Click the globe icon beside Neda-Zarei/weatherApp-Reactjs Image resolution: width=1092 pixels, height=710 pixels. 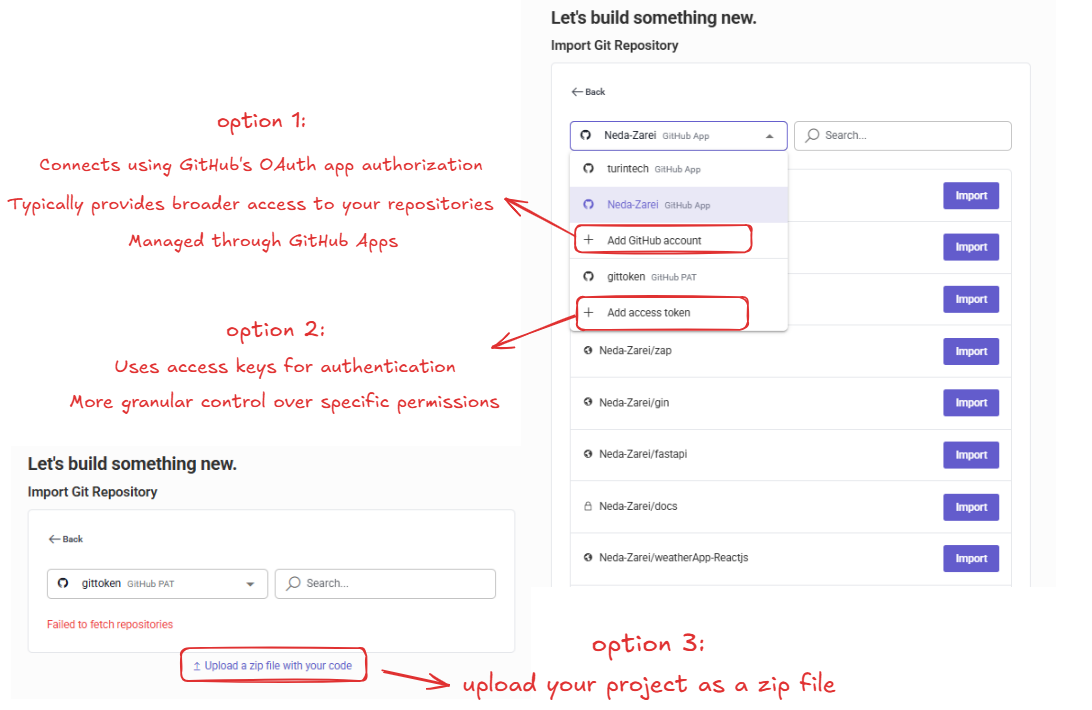click(588, 558)
